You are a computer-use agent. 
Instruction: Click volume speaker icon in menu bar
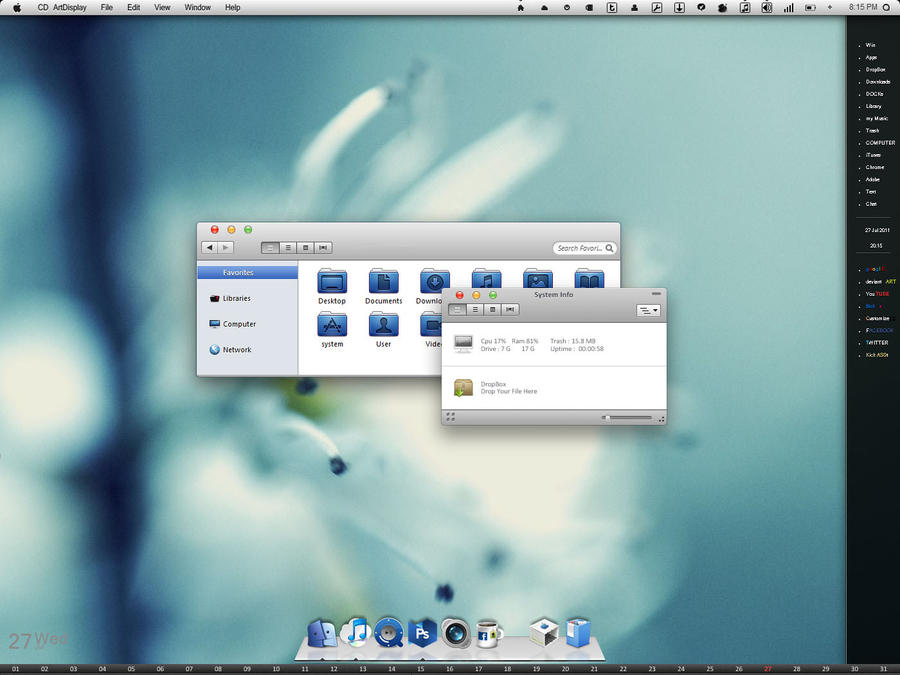click(766, 7)
